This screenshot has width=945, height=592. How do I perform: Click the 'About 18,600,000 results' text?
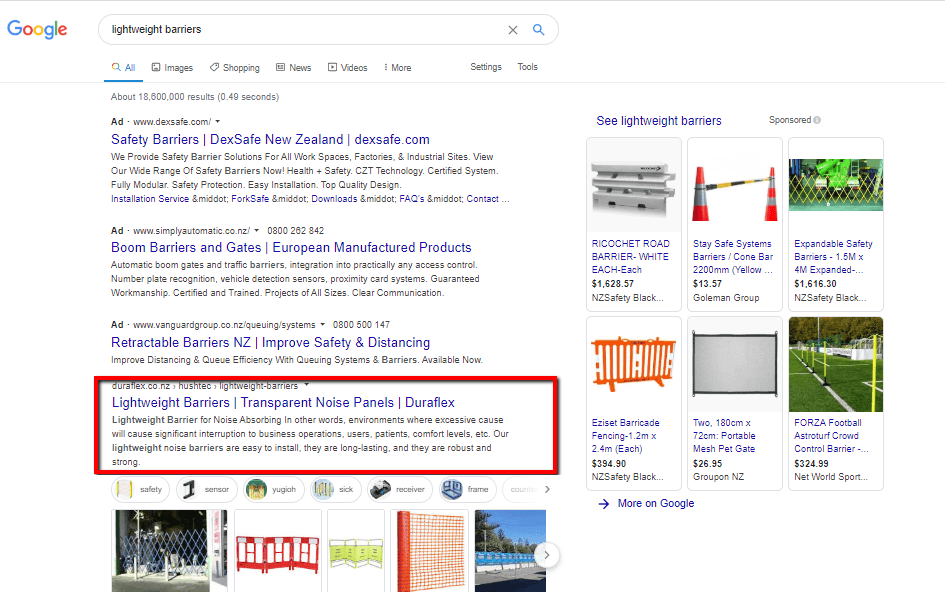click(195, 96)
